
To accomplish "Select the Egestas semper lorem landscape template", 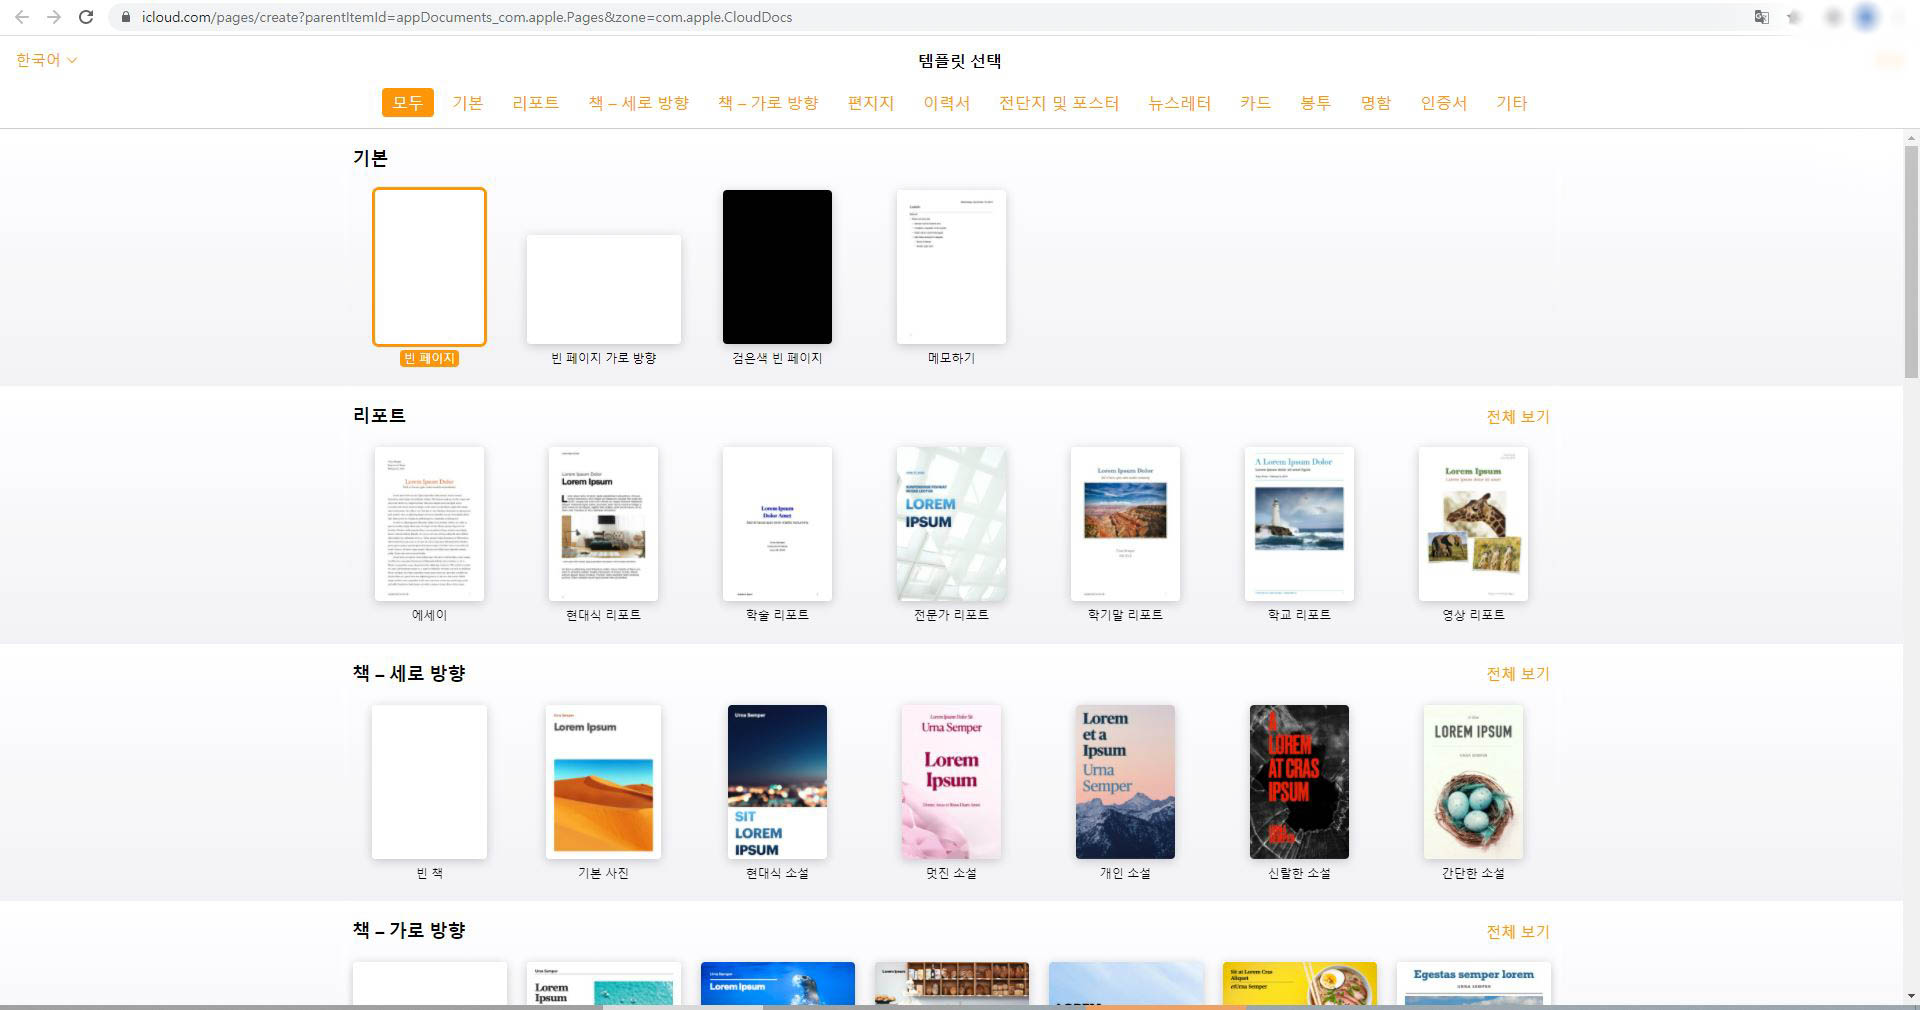I will (x=1474, y=984).
